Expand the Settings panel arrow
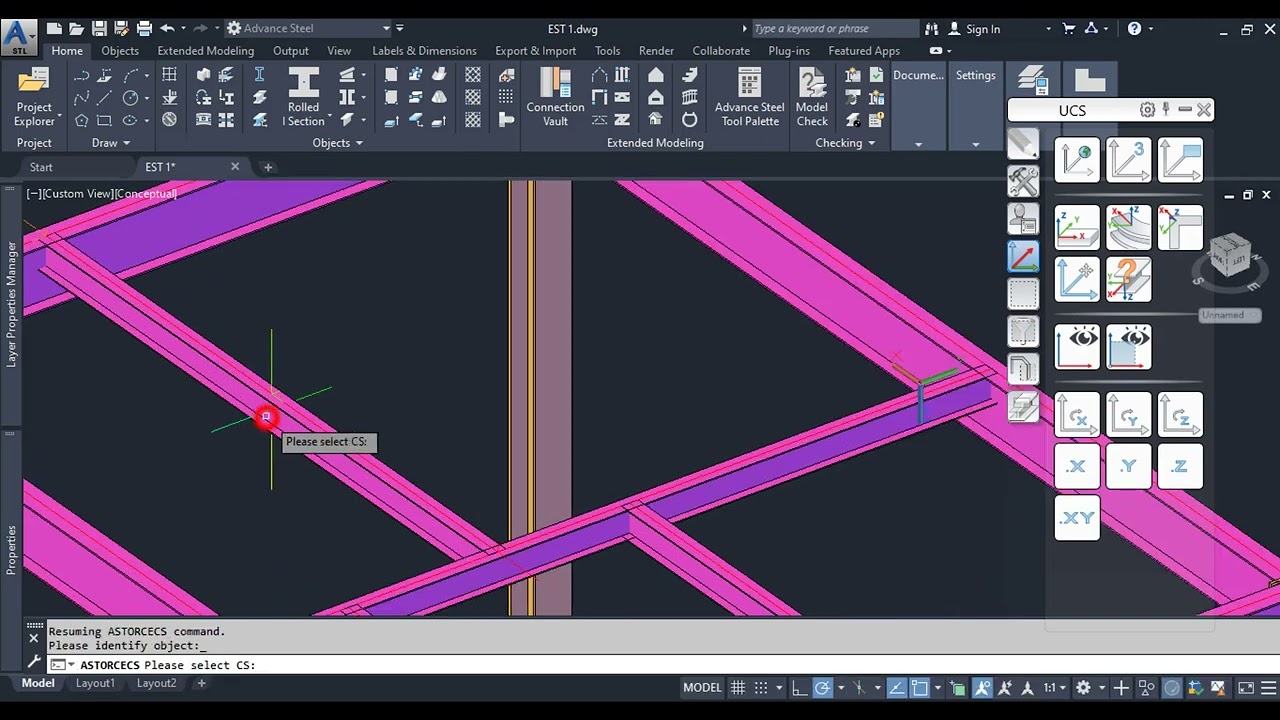 976,144
